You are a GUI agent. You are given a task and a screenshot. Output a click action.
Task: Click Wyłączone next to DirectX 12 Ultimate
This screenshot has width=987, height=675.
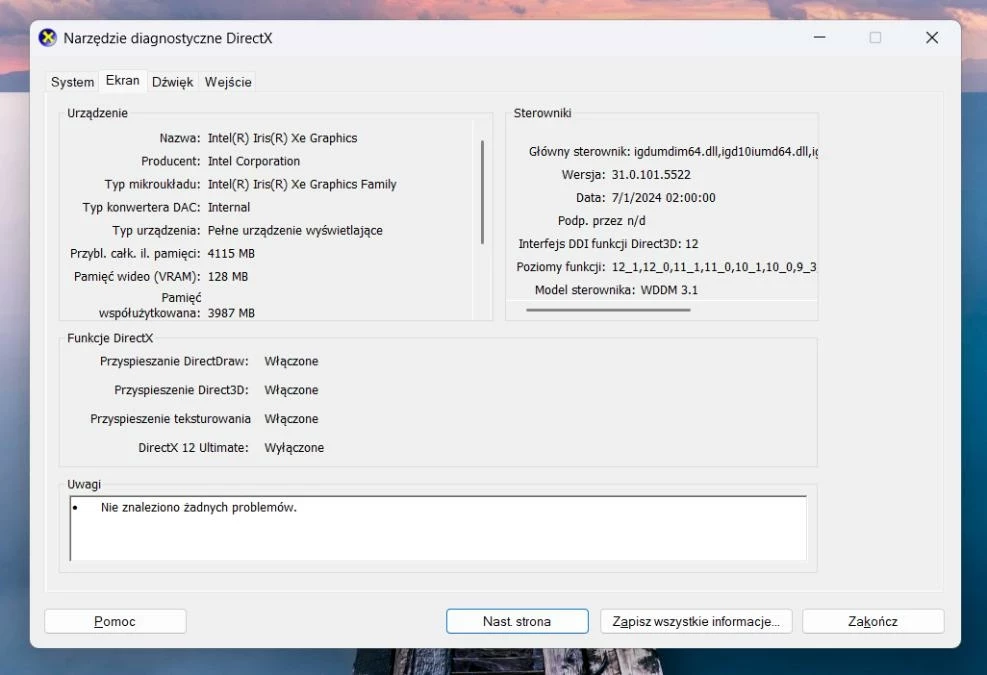pos(294,448)
